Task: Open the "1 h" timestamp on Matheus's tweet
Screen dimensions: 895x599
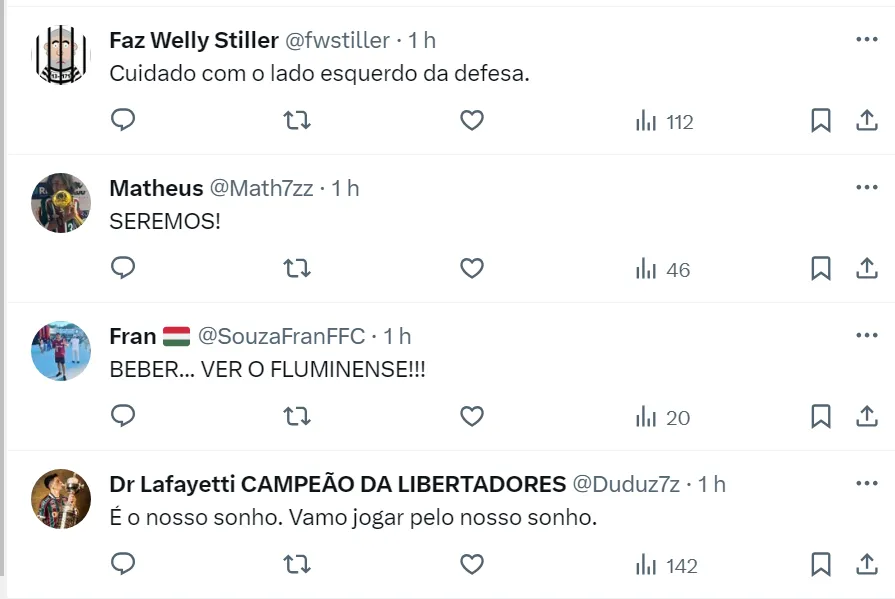Action: (345, 189)
